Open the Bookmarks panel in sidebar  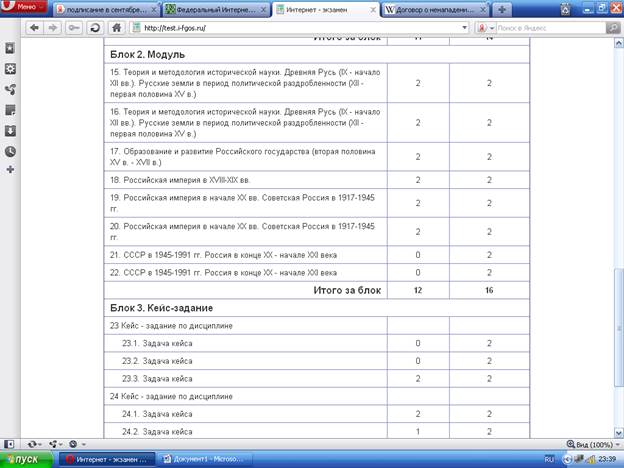(10, 48)
